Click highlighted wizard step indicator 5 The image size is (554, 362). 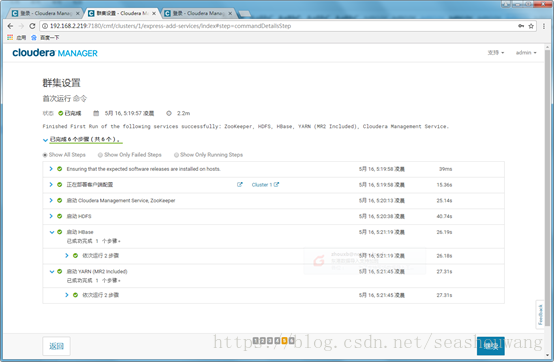284,341
